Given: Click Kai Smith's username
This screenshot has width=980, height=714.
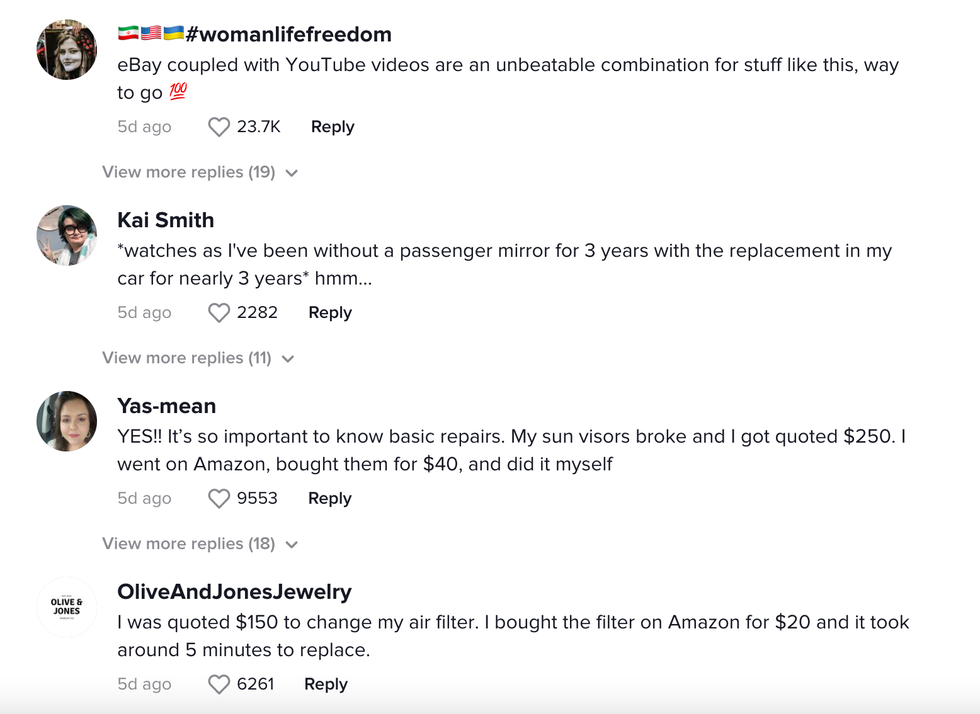Looking at the screenshot, I should coord(165,220).
